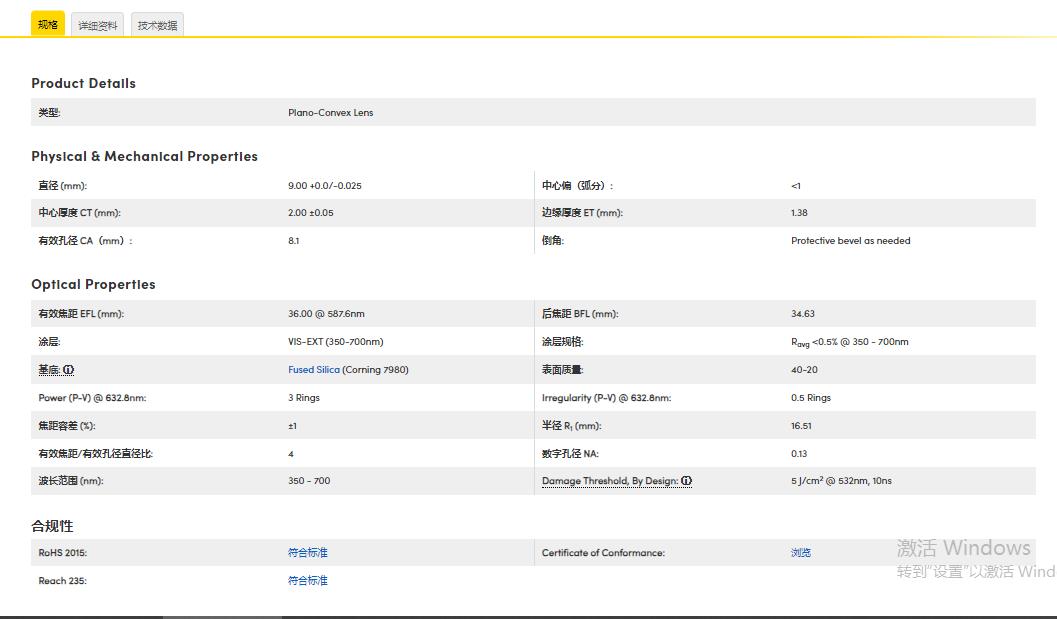Screen dimensions: 1057x619
Task: Switch to the 规格 tab
Action: click(47, 24)
